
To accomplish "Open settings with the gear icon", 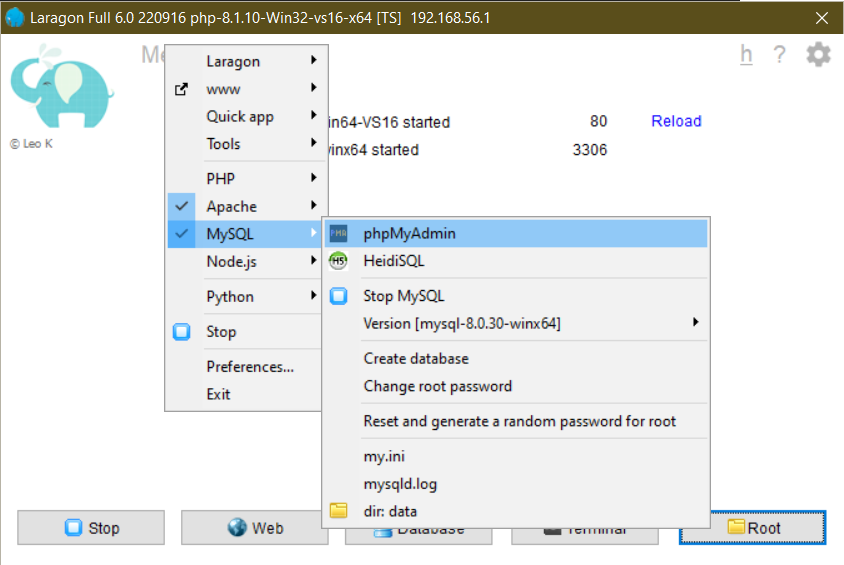I will pyautogui.click(x=818, y=54).
